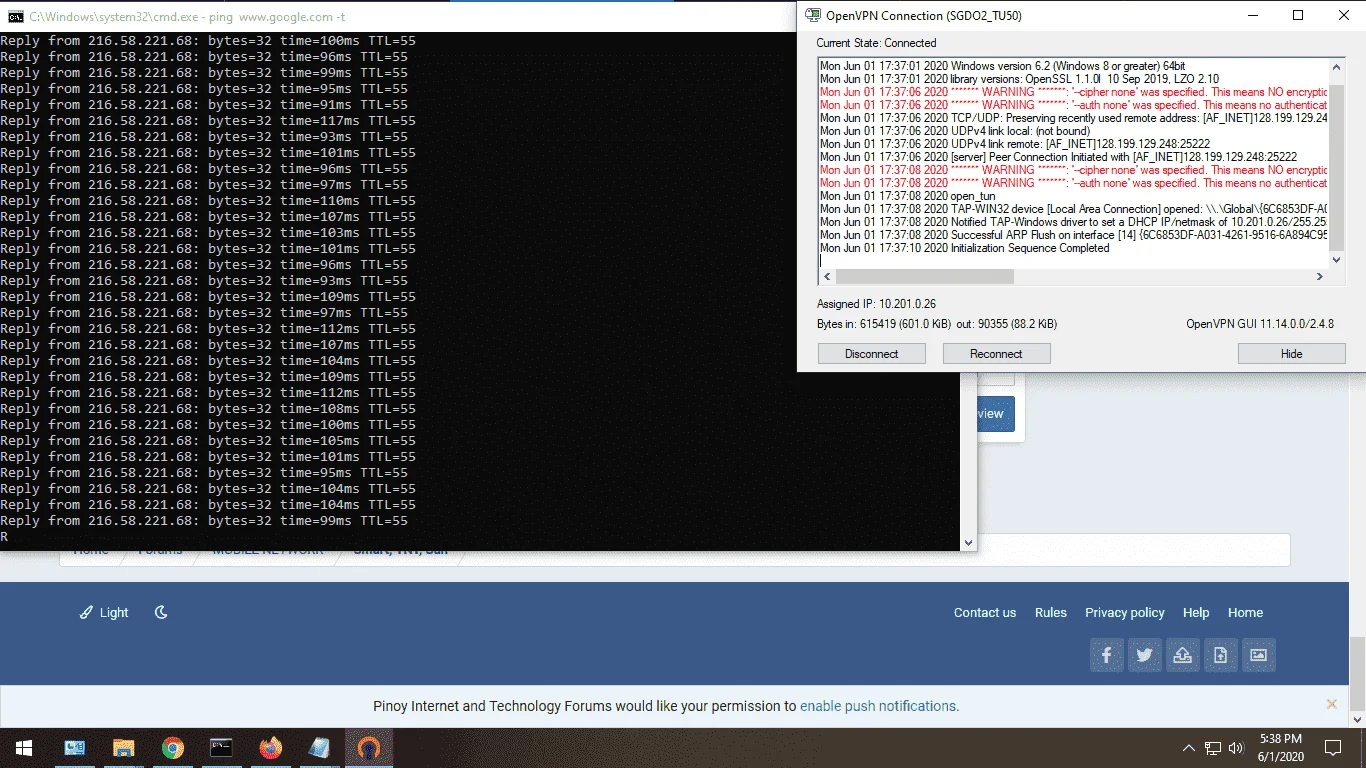Open the network icon in the system tray
Viewport: 1366px width, 768px height.
(x=1213, y=747)
